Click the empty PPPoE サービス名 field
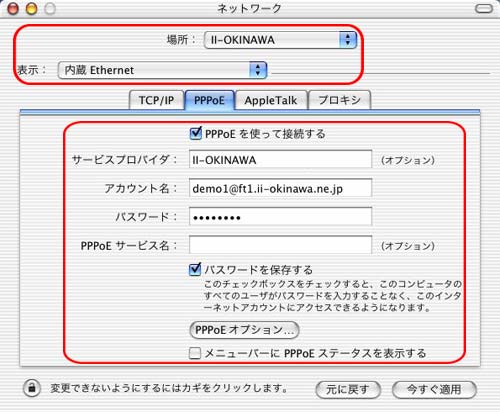 point(280,245)
